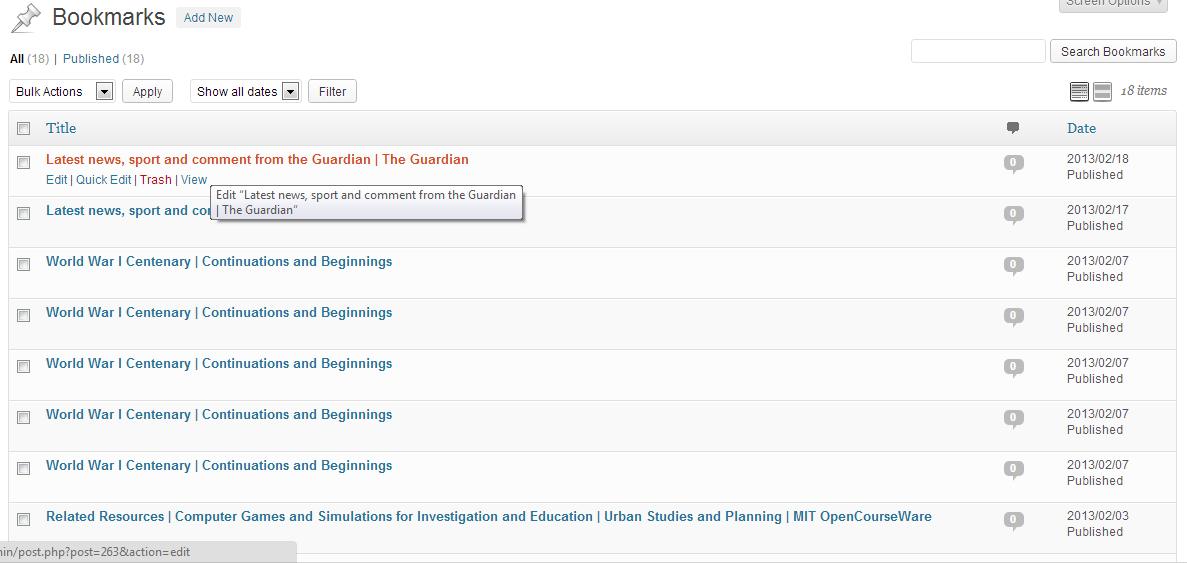Click the search bookmarks text field
This screenshot has width=1187, height=563.
tap(978, 51)
